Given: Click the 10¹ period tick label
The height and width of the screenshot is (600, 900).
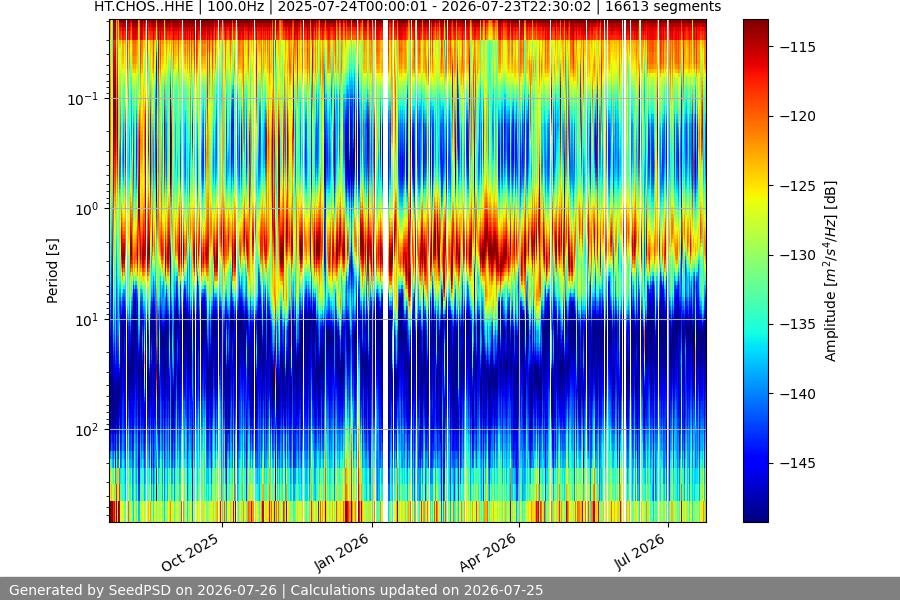Looking at the screenshot, I should (x=87, y=320).
